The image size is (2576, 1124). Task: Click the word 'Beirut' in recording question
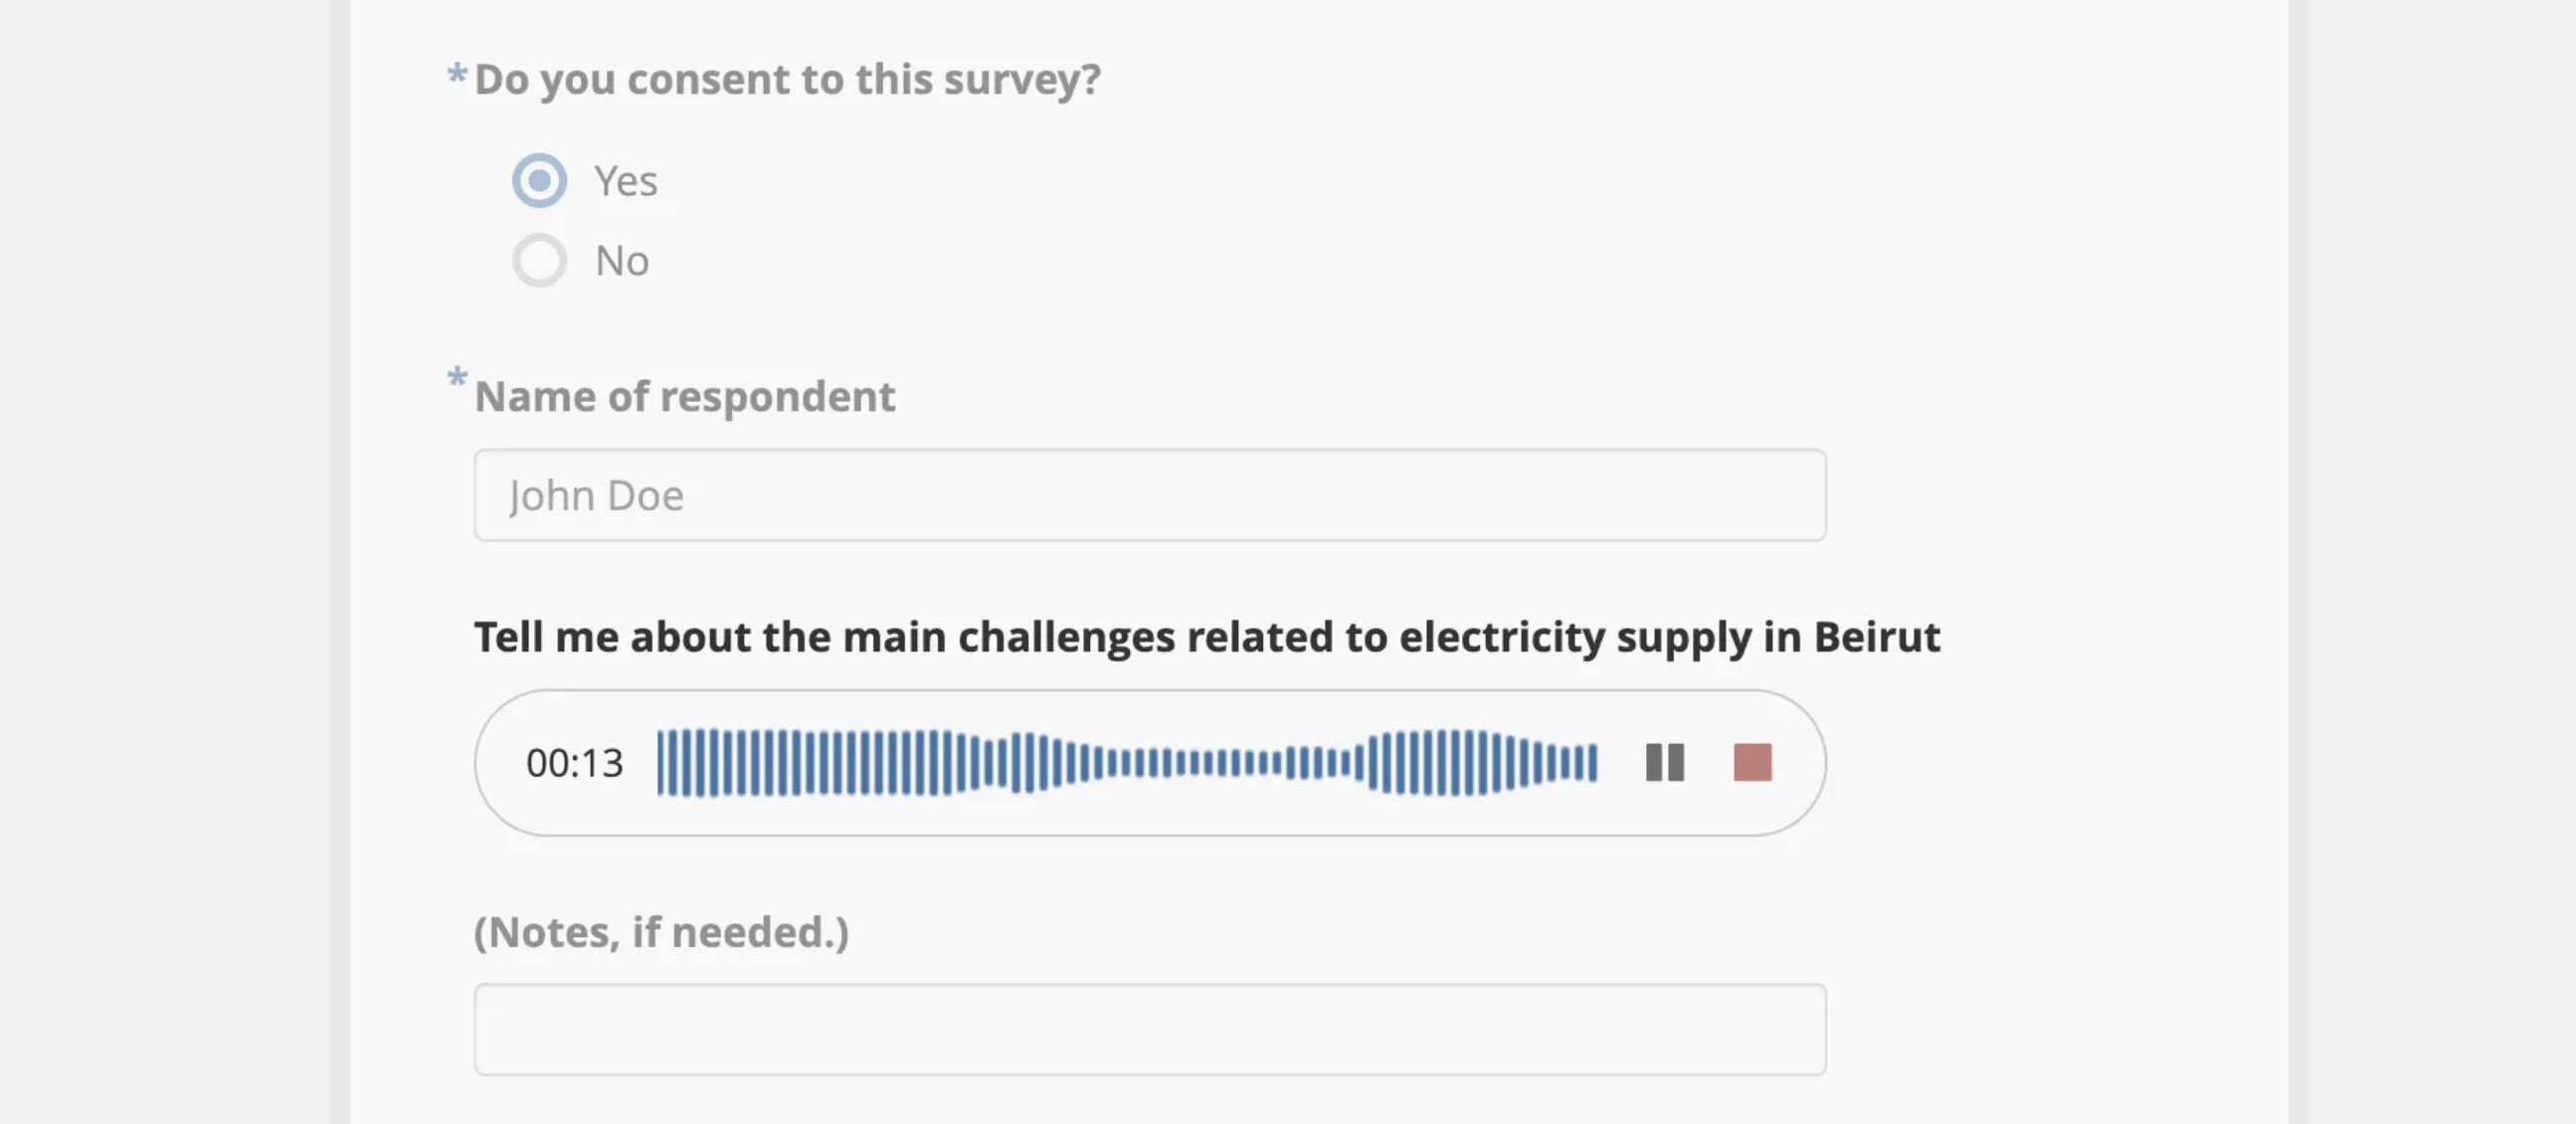click(1876, 637)
